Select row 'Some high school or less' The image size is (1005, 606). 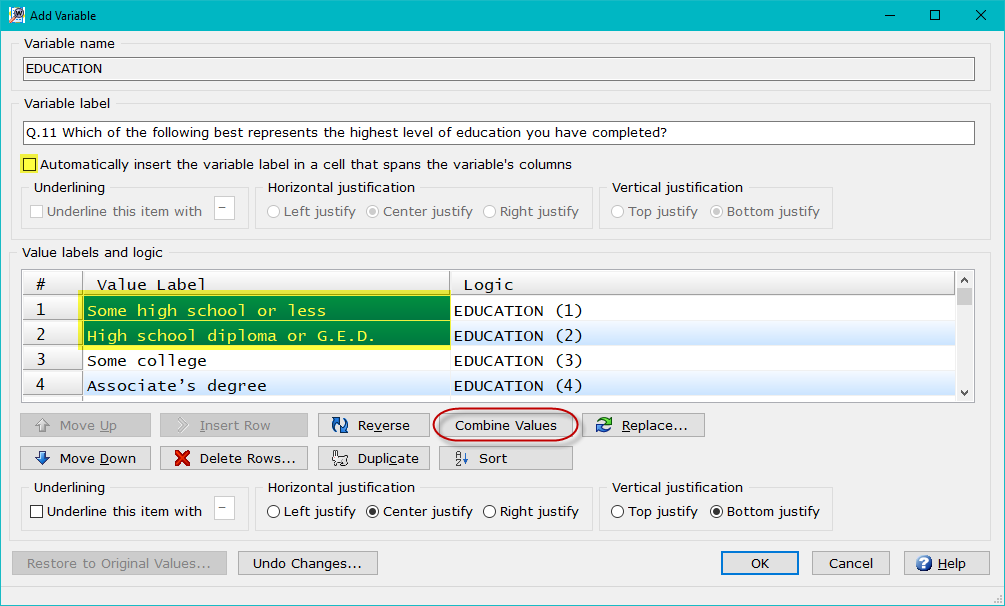point(266,310)
